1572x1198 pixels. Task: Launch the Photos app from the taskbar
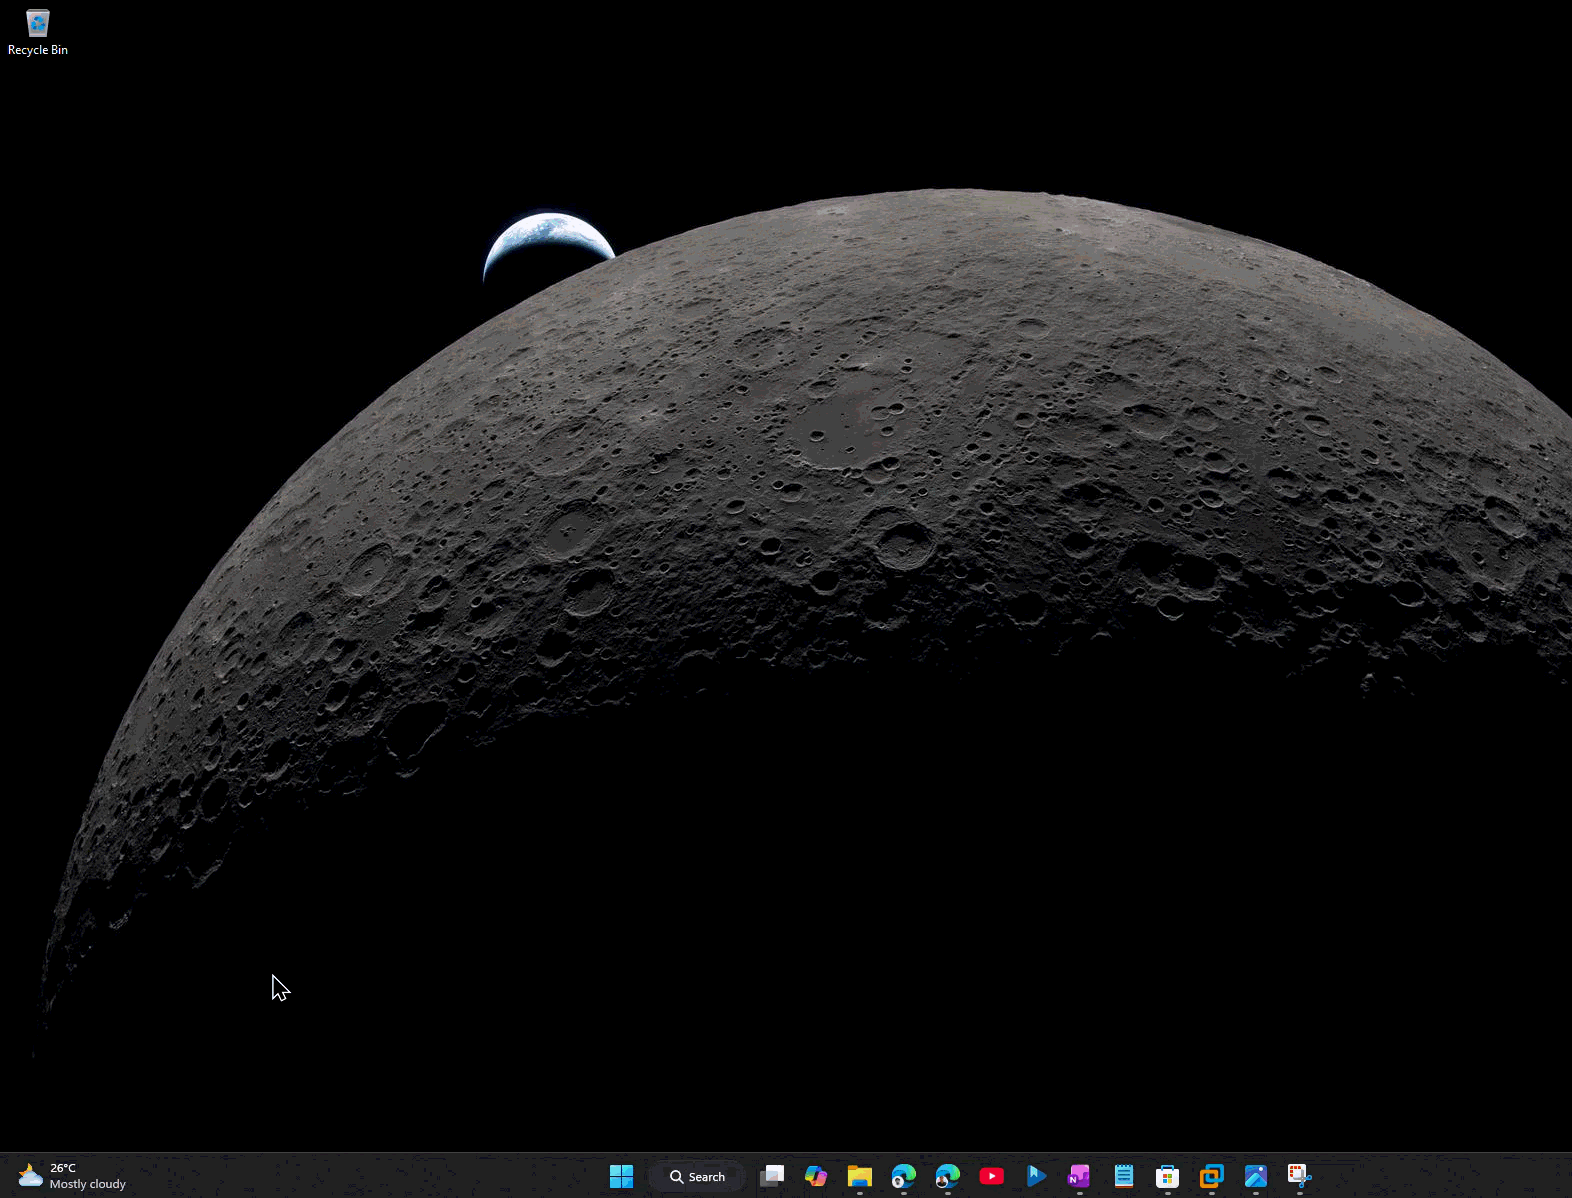point(1256,1176)
